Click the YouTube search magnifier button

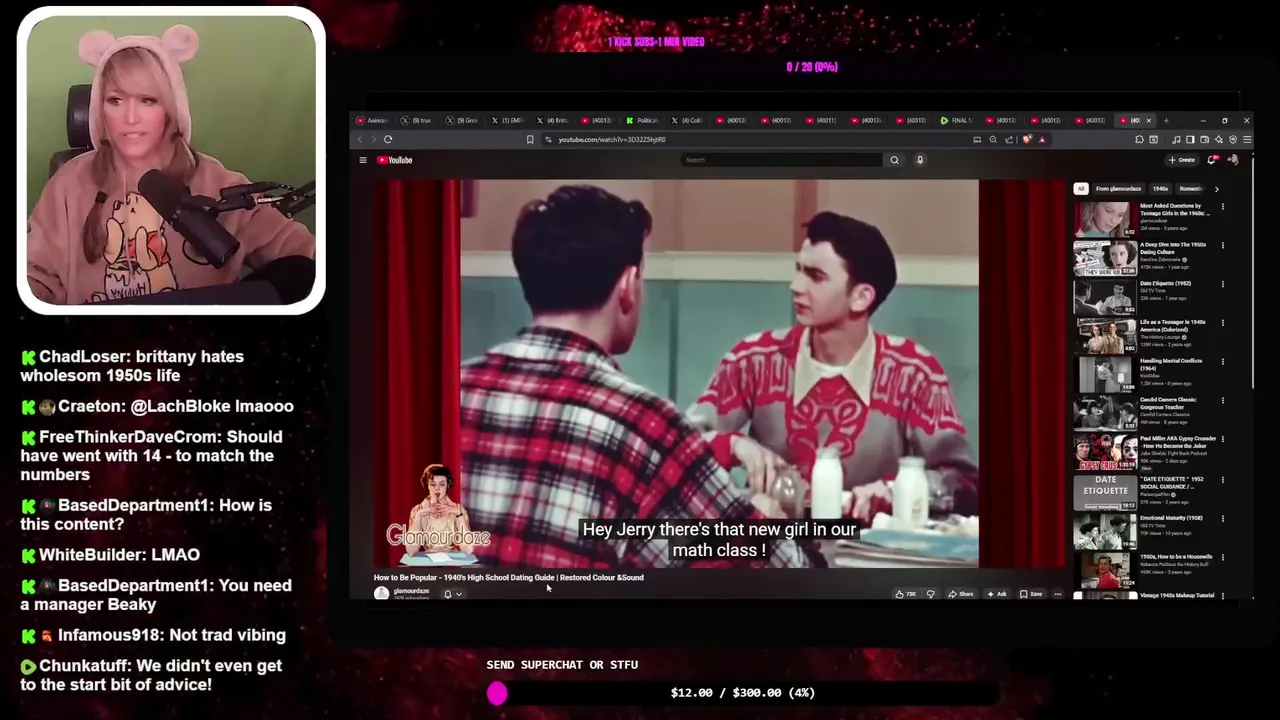[894, 160]
